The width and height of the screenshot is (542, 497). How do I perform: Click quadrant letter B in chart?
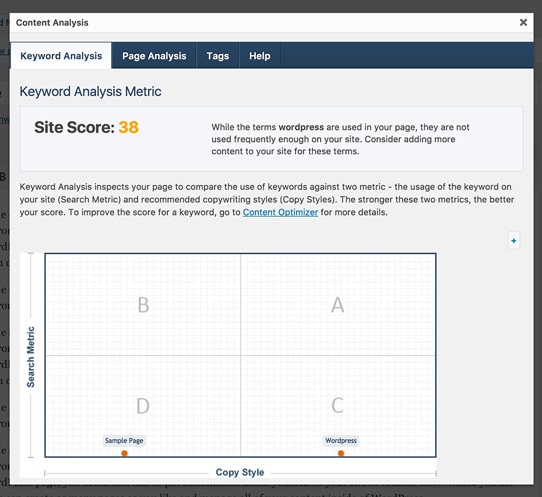(x=143, y=305)
